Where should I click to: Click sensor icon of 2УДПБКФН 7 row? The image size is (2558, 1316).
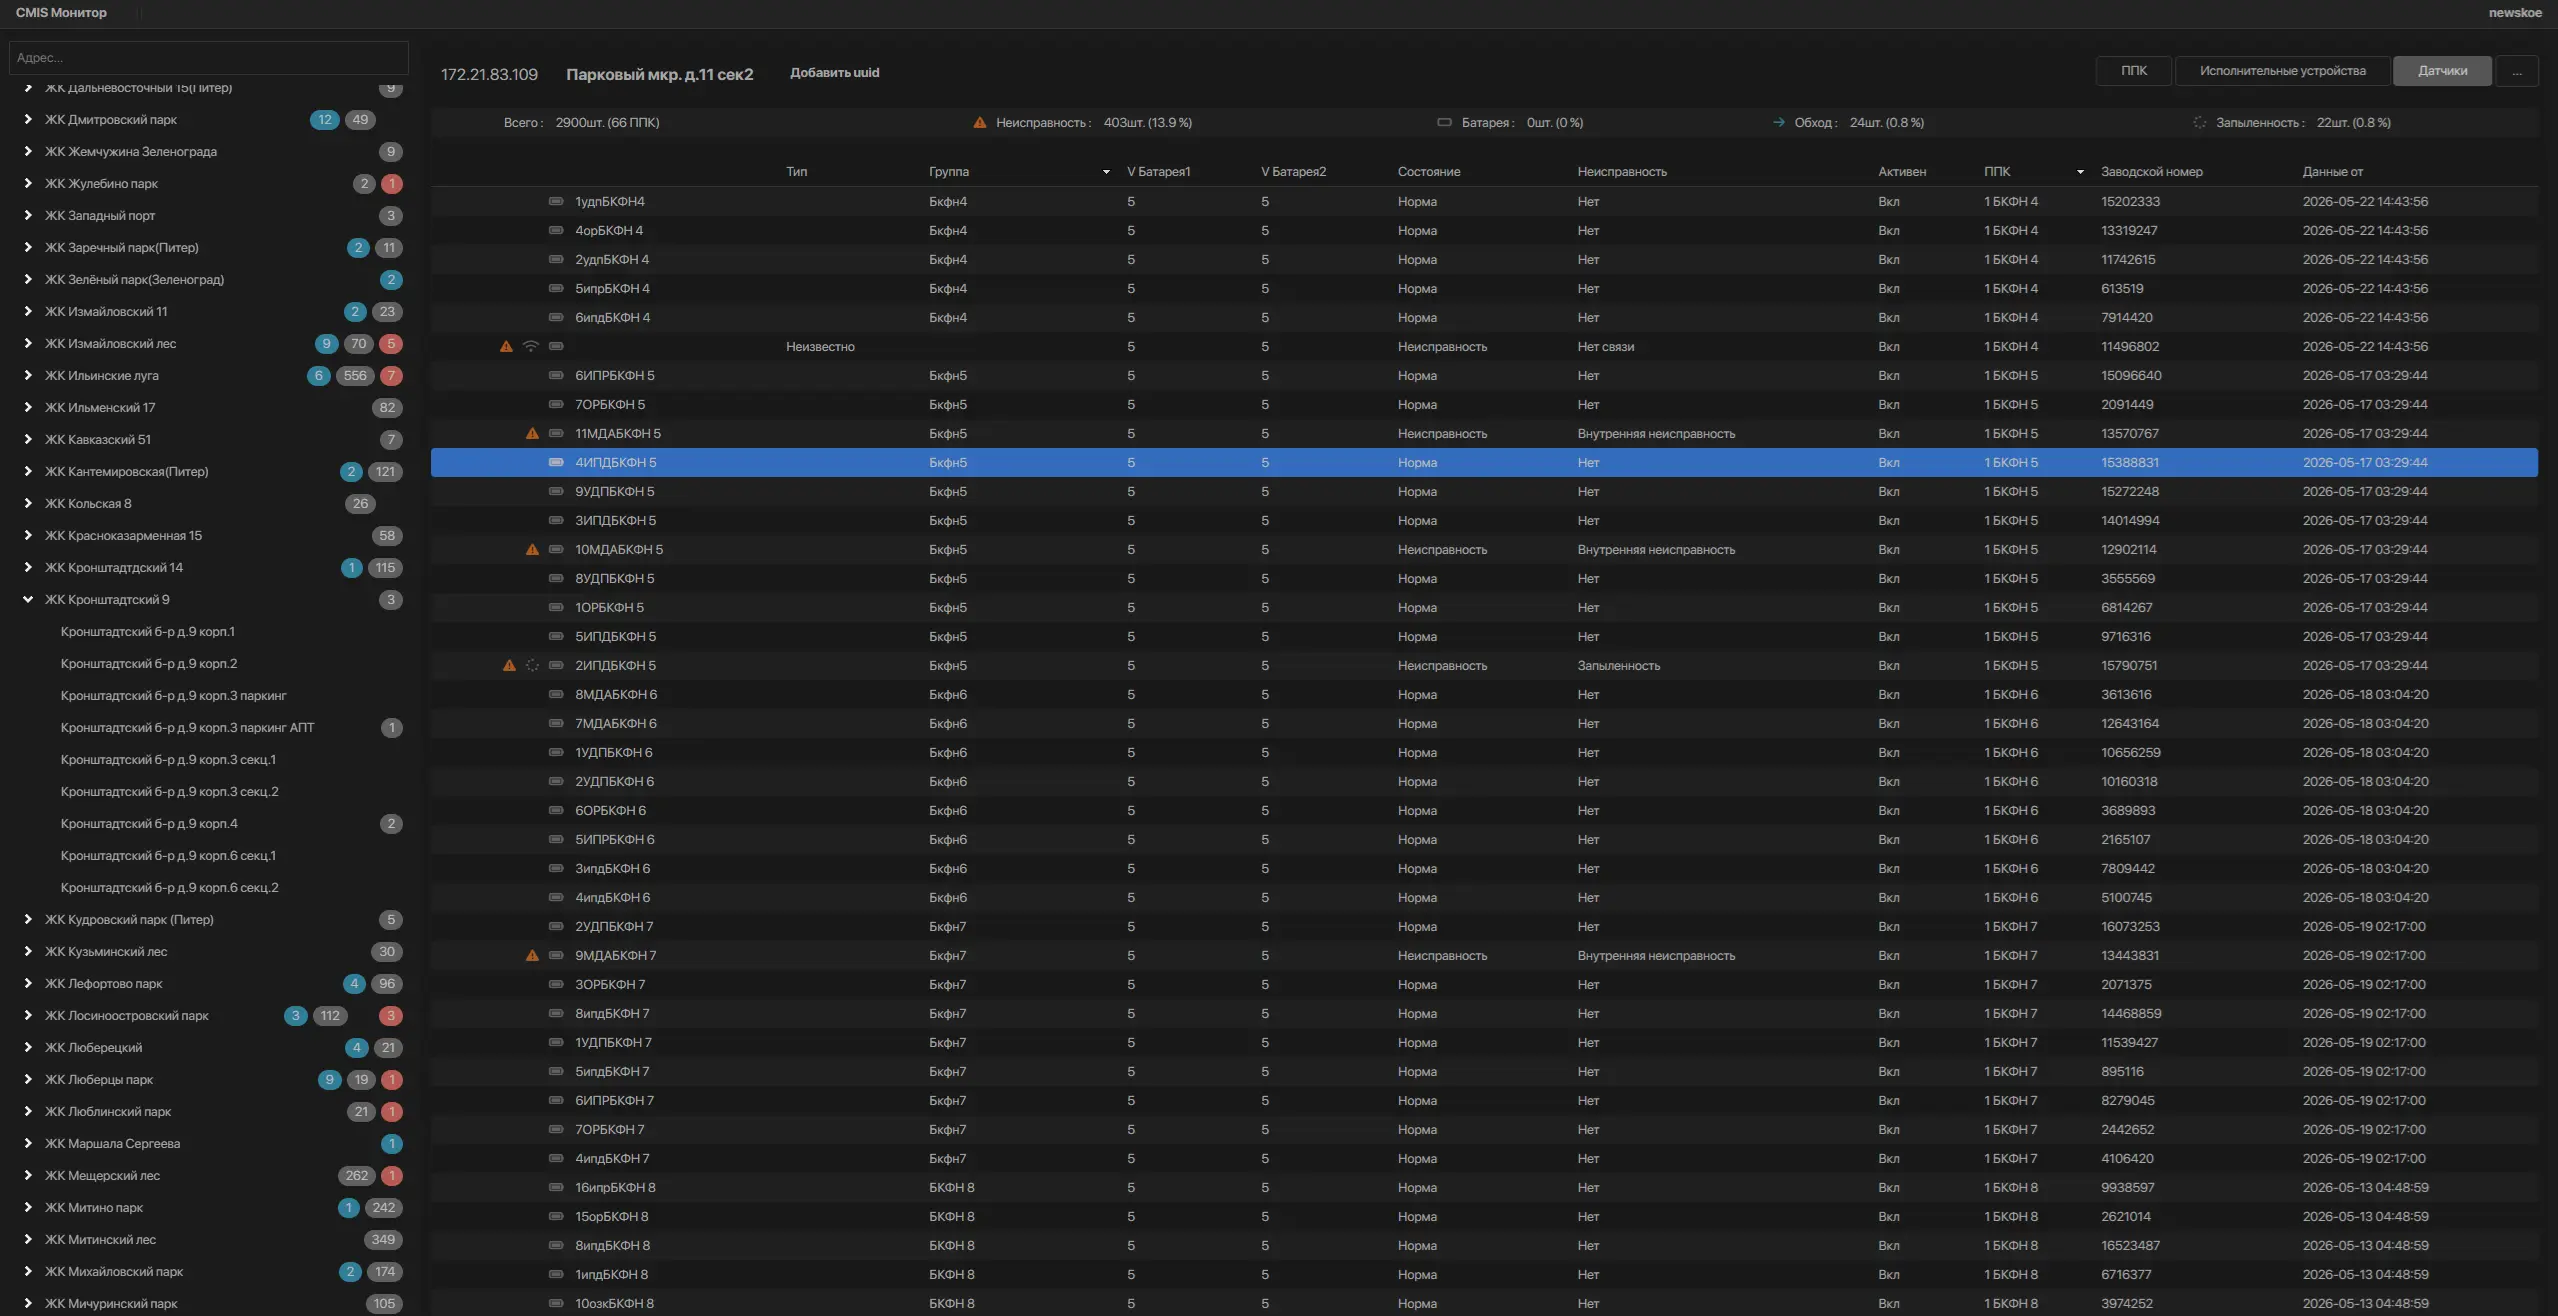[556, 927]
